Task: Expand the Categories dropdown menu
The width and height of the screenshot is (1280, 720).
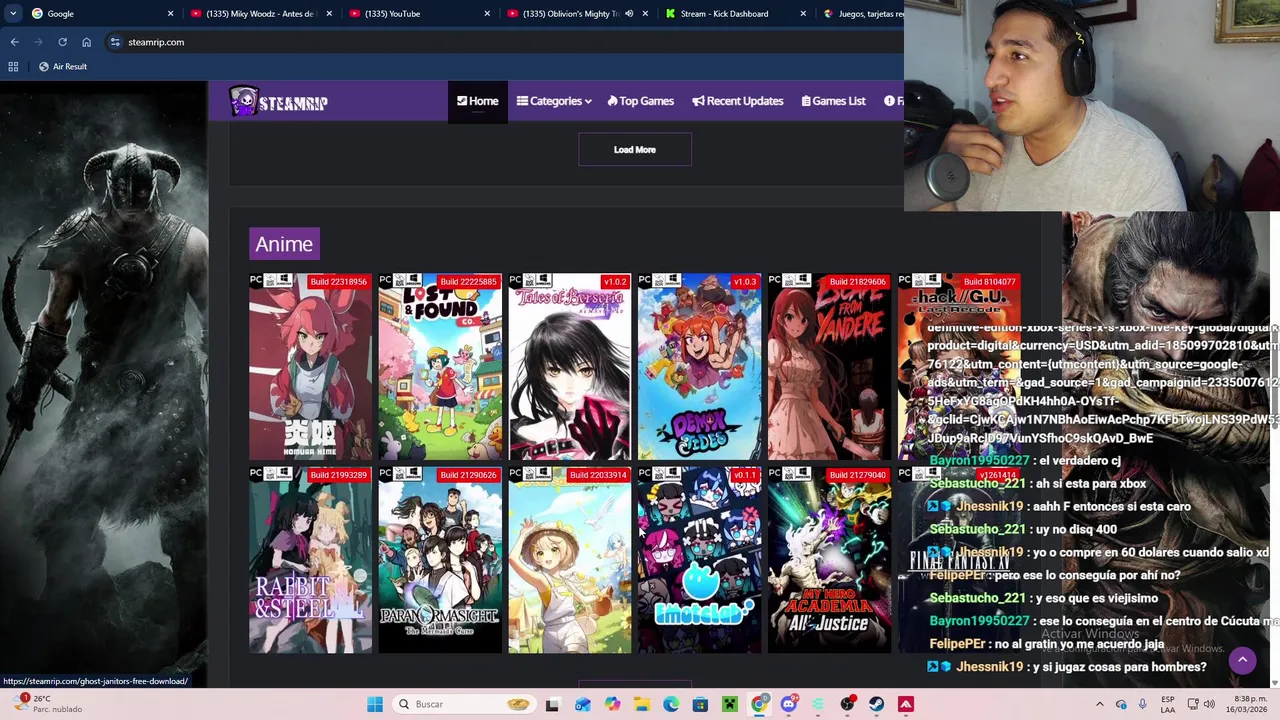Action: point(554,101)
